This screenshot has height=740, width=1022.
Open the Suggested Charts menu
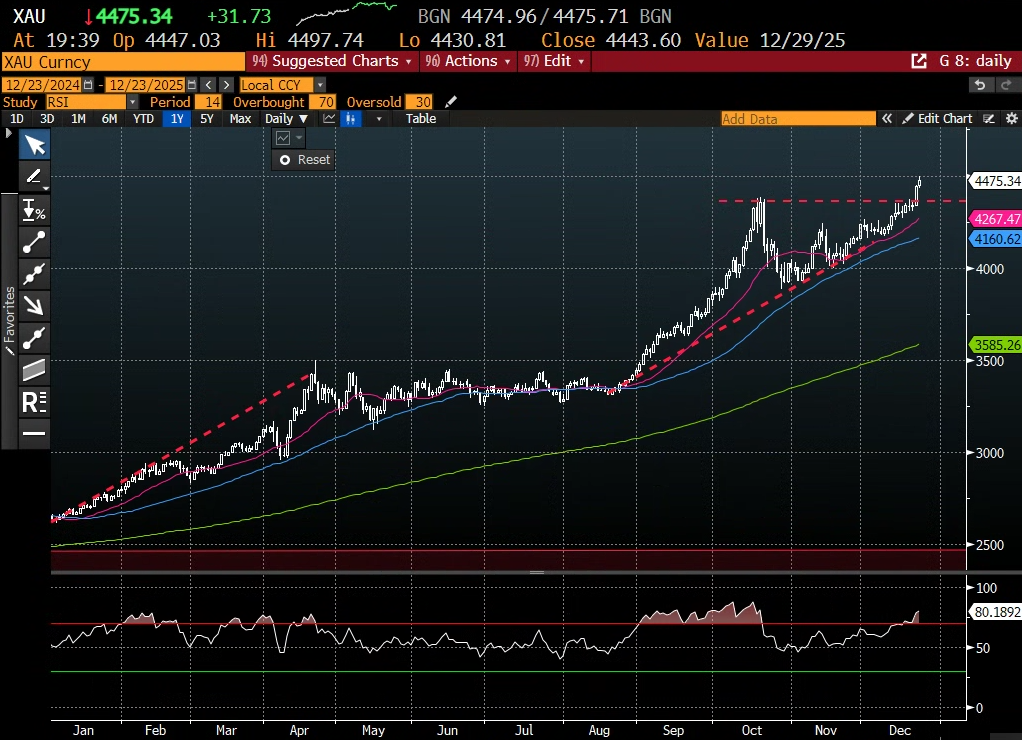tap(336, 61)
